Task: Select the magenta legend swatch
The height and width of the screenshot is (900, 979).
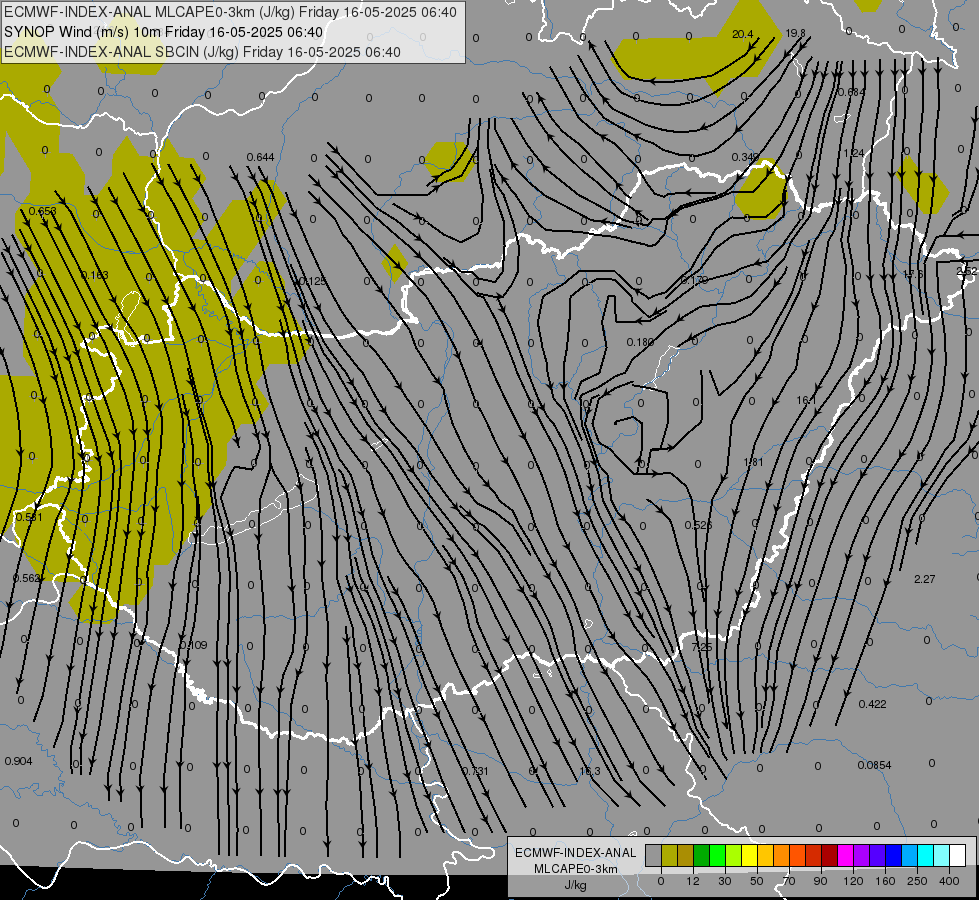Action: 846,856
